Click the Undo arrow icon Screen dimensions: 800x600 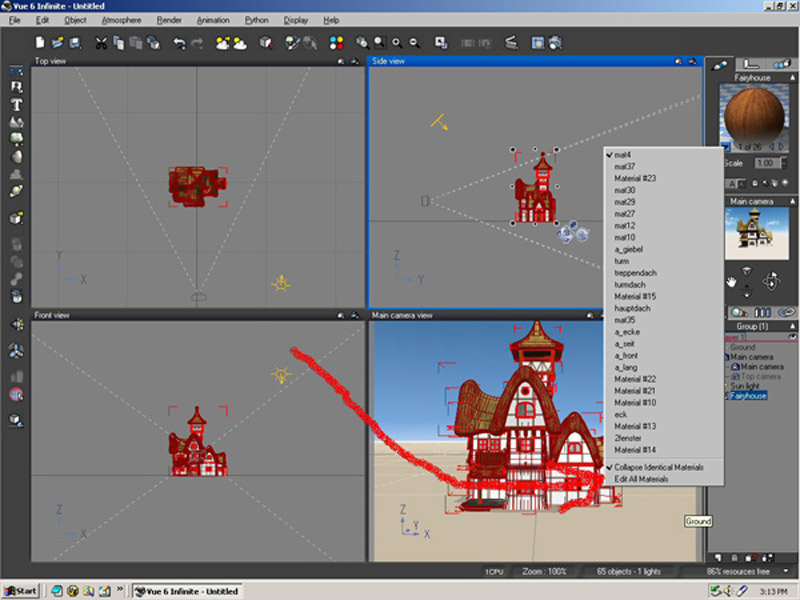tap(179, 43)
